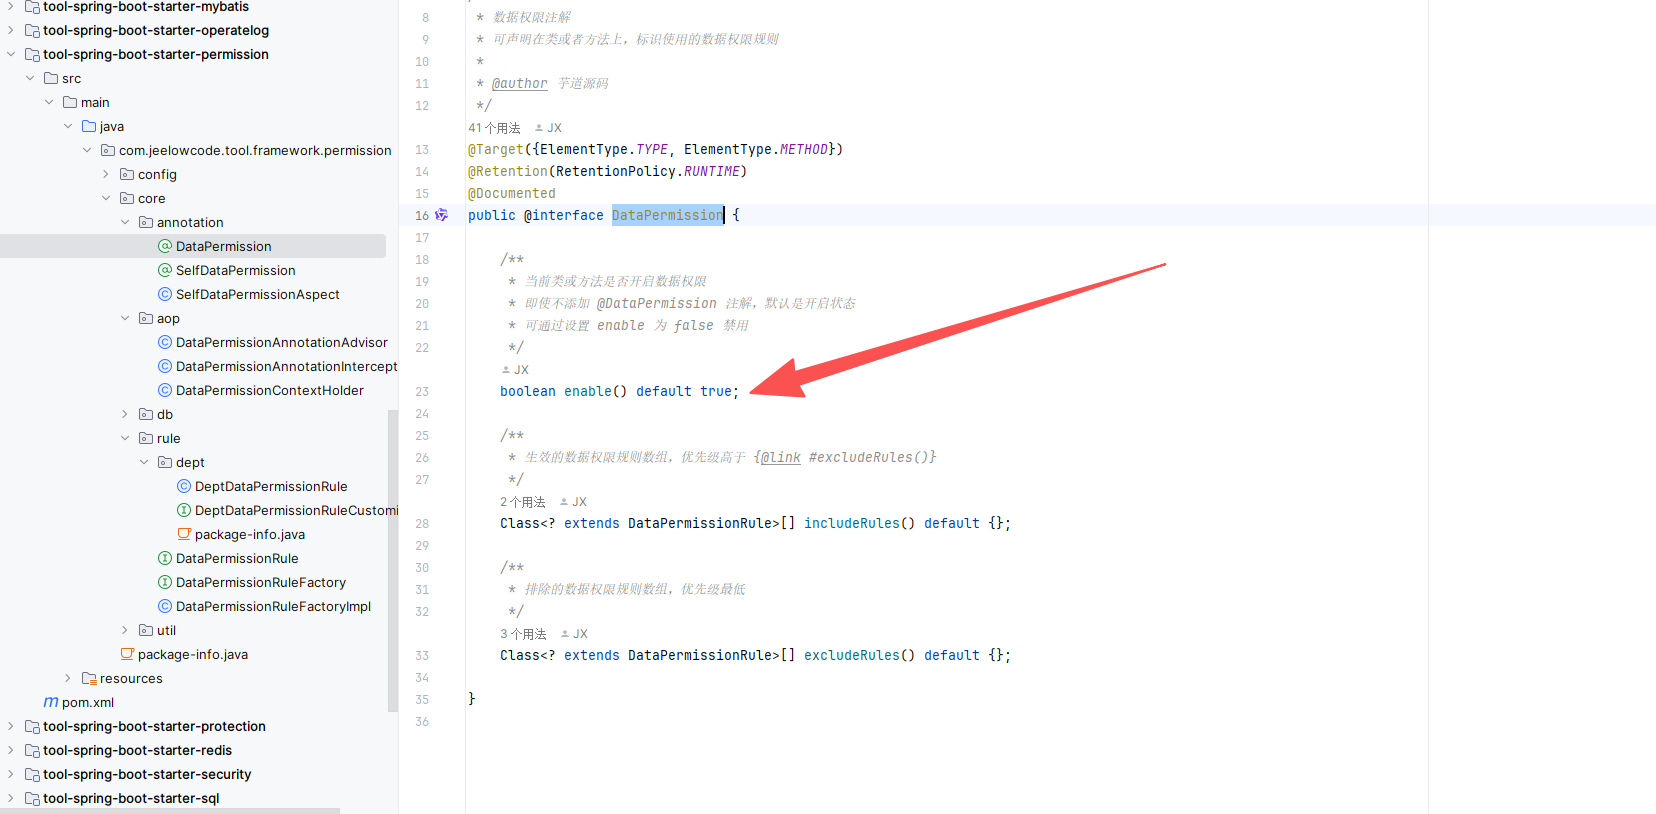
Task: Click the project tree vertical scrollbar
Action: (x=392, y=560)
